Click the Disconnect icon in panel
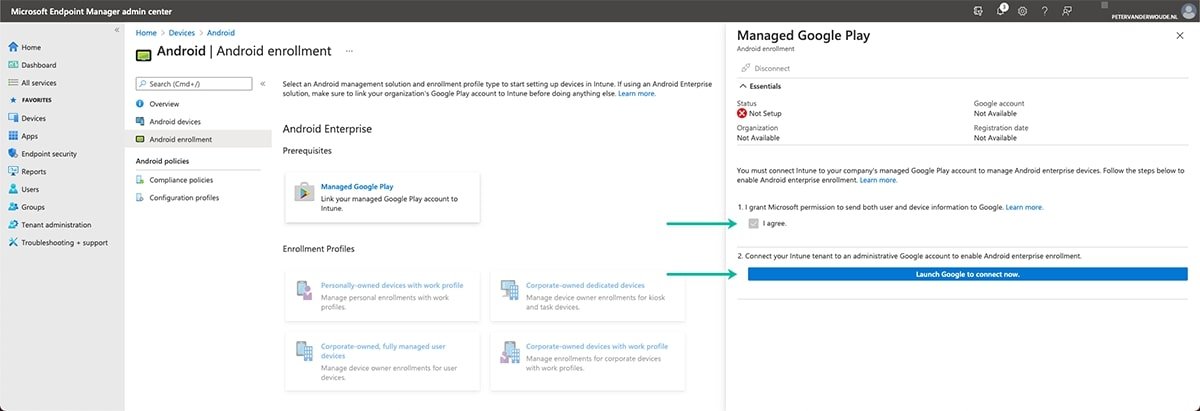Viewport: 1200px width, 411px height. pyautogui.click(x=745, y=68)
